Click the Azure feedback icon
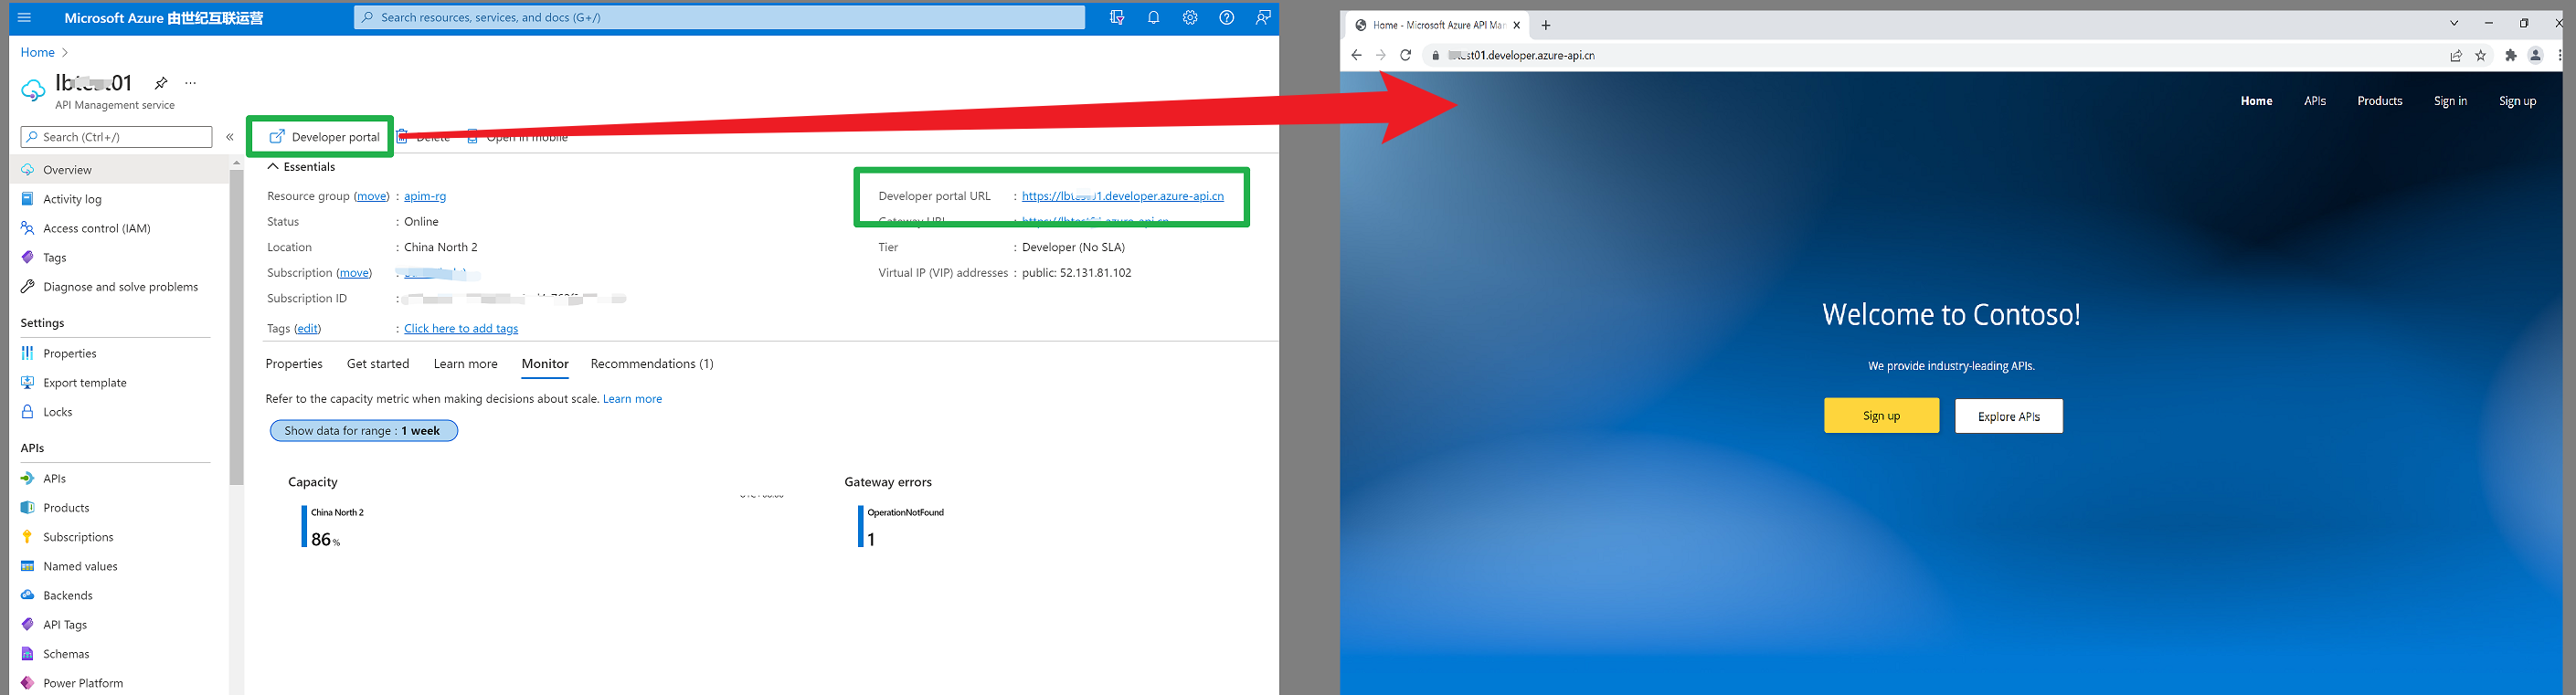The width and height of the screenshot is (2576, 695). [x=1263, y=17]
